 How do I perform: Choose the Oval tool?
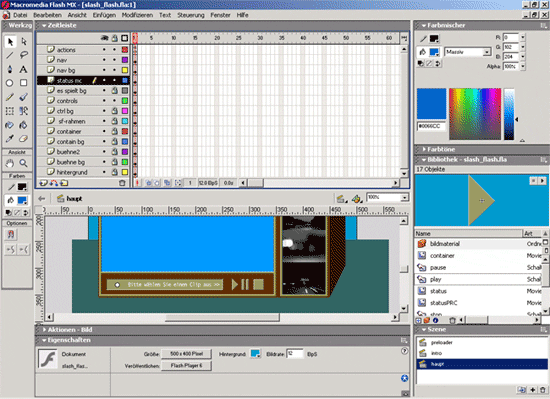[9, 83]
